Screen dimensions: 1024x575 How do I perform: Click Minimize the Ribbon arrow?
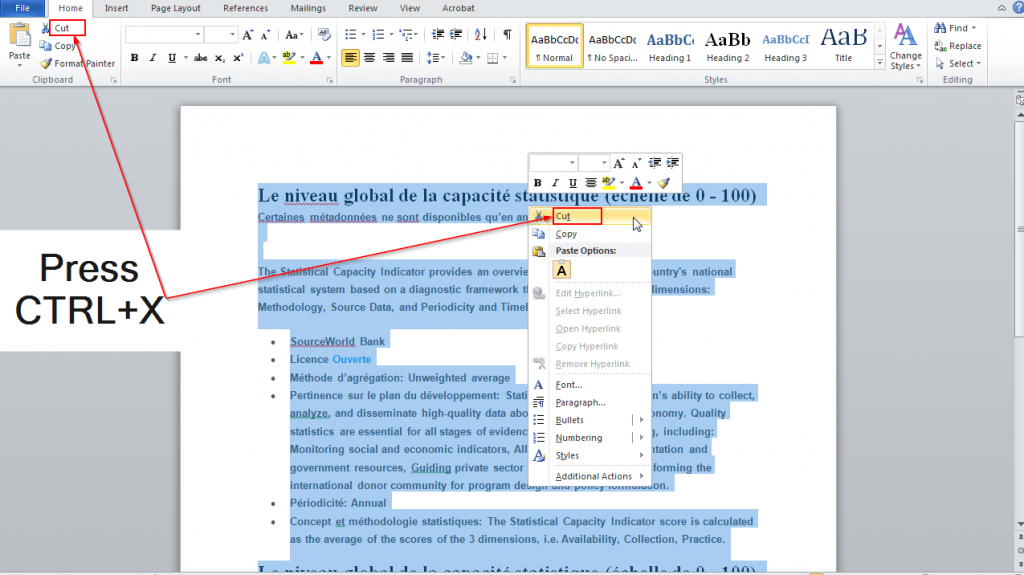point(1001,8)
